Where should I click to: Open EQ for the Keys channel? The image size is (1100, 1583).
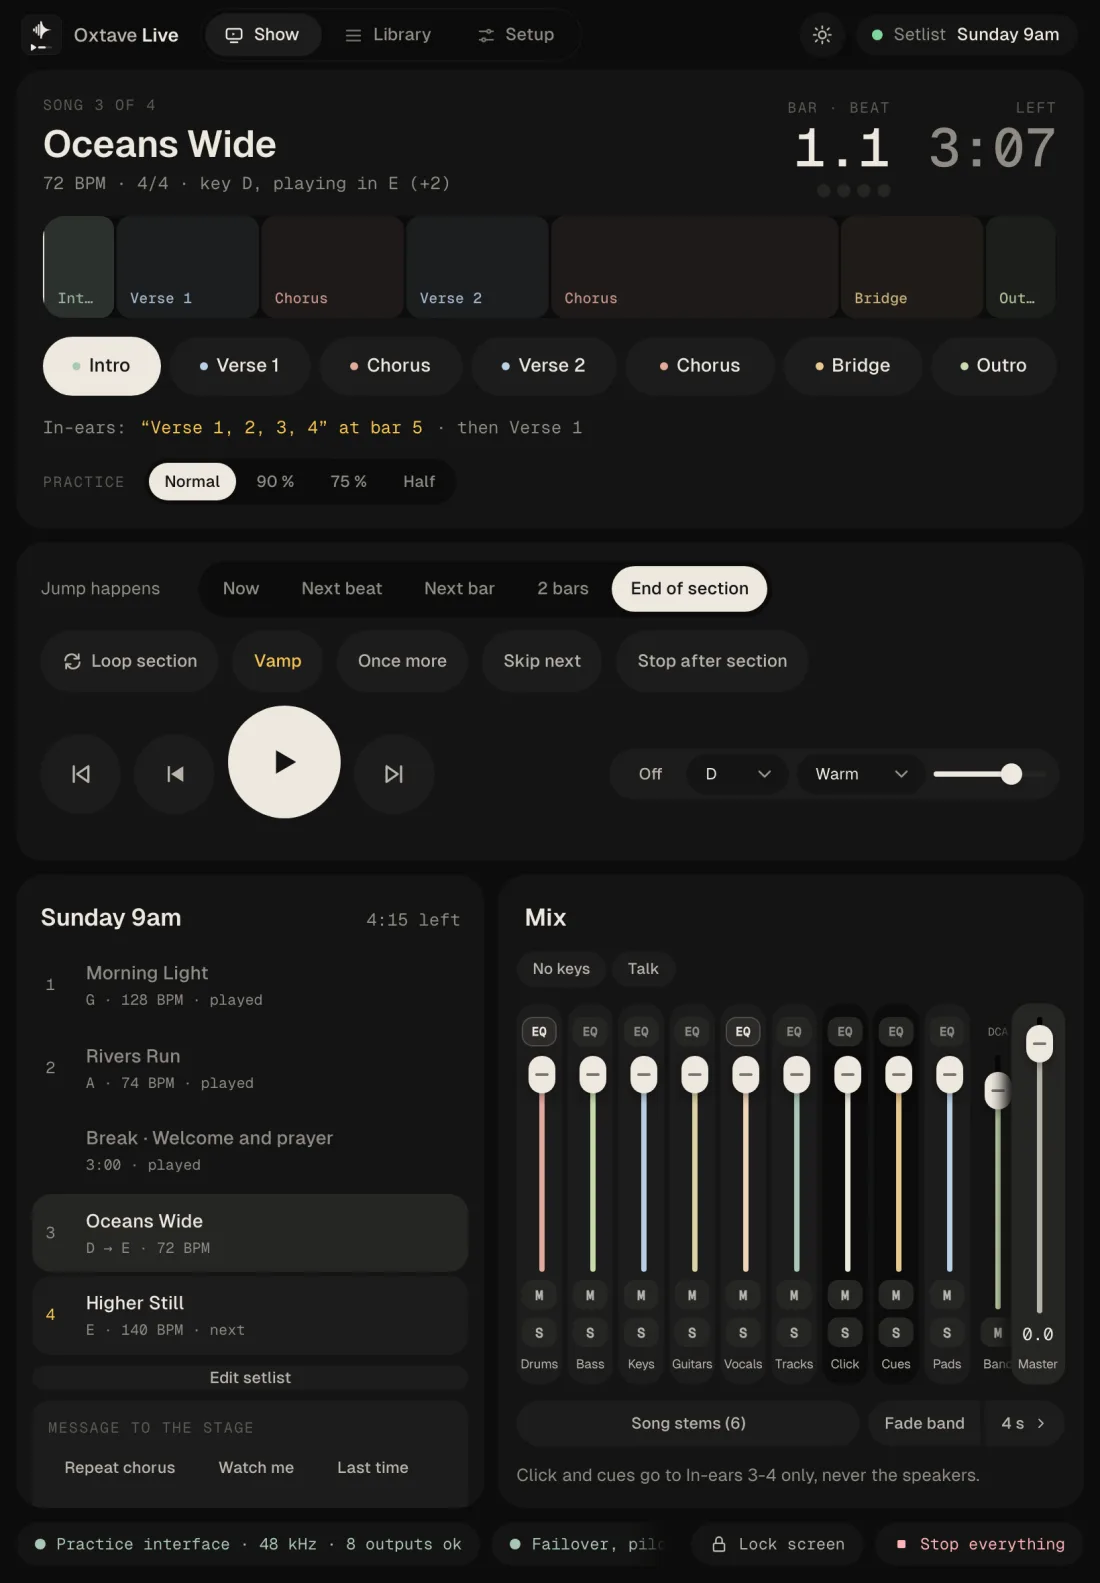(641, 1031)
